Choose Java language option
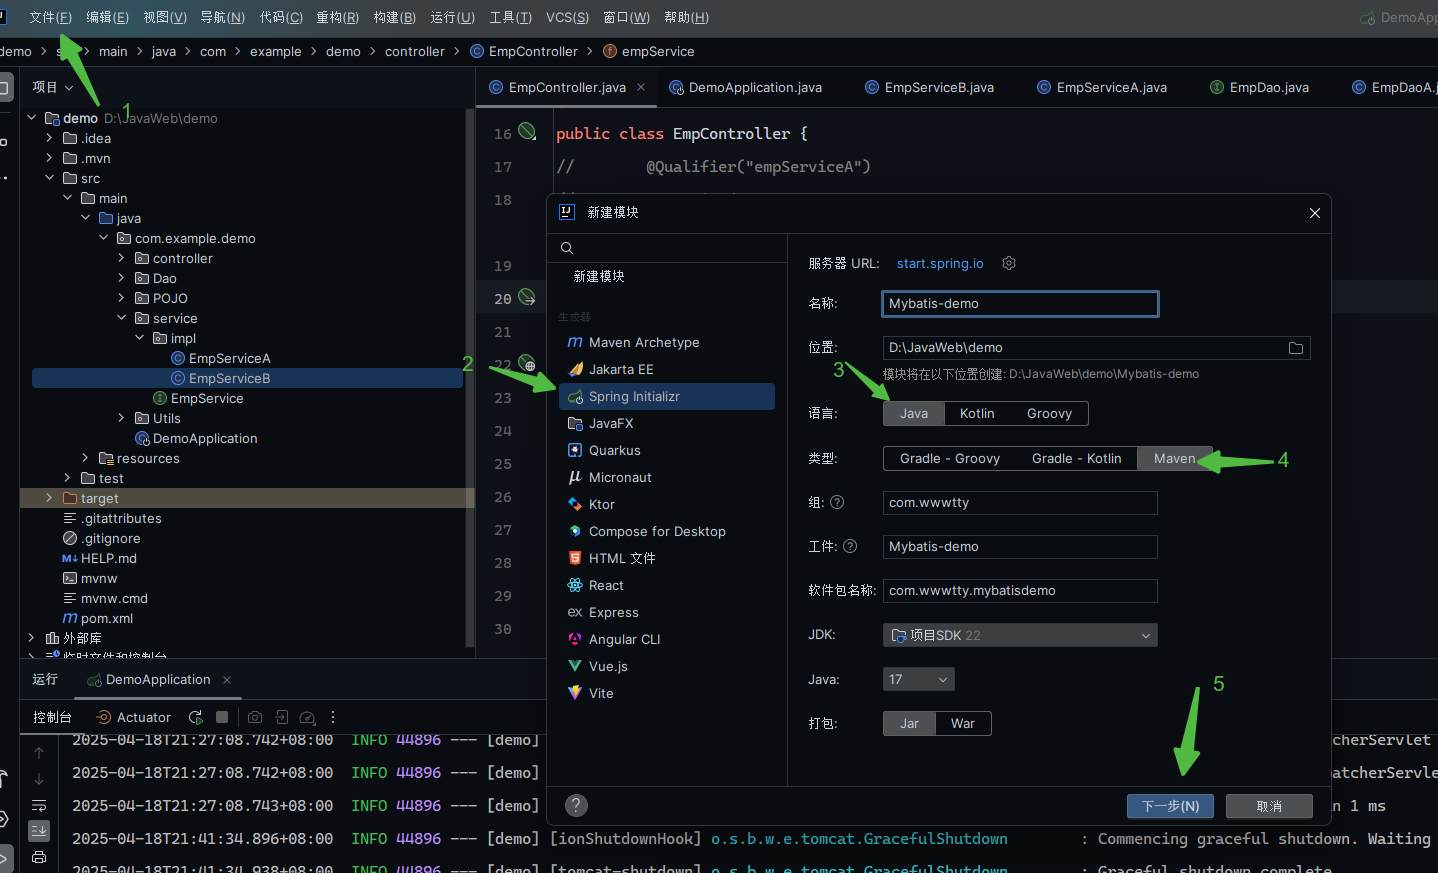This screenshot has height=873, width=1438. 914,413
